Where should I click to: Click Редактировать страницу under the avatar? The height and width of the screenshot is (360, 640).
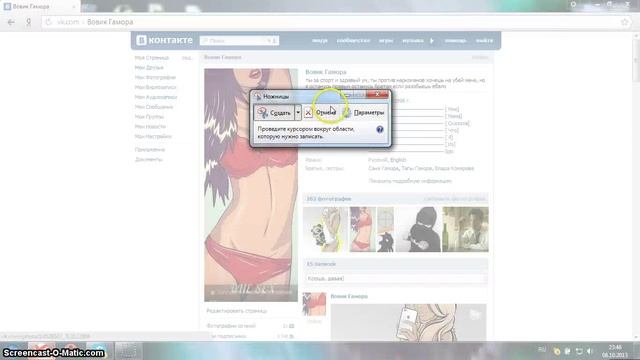pos(237,311)
